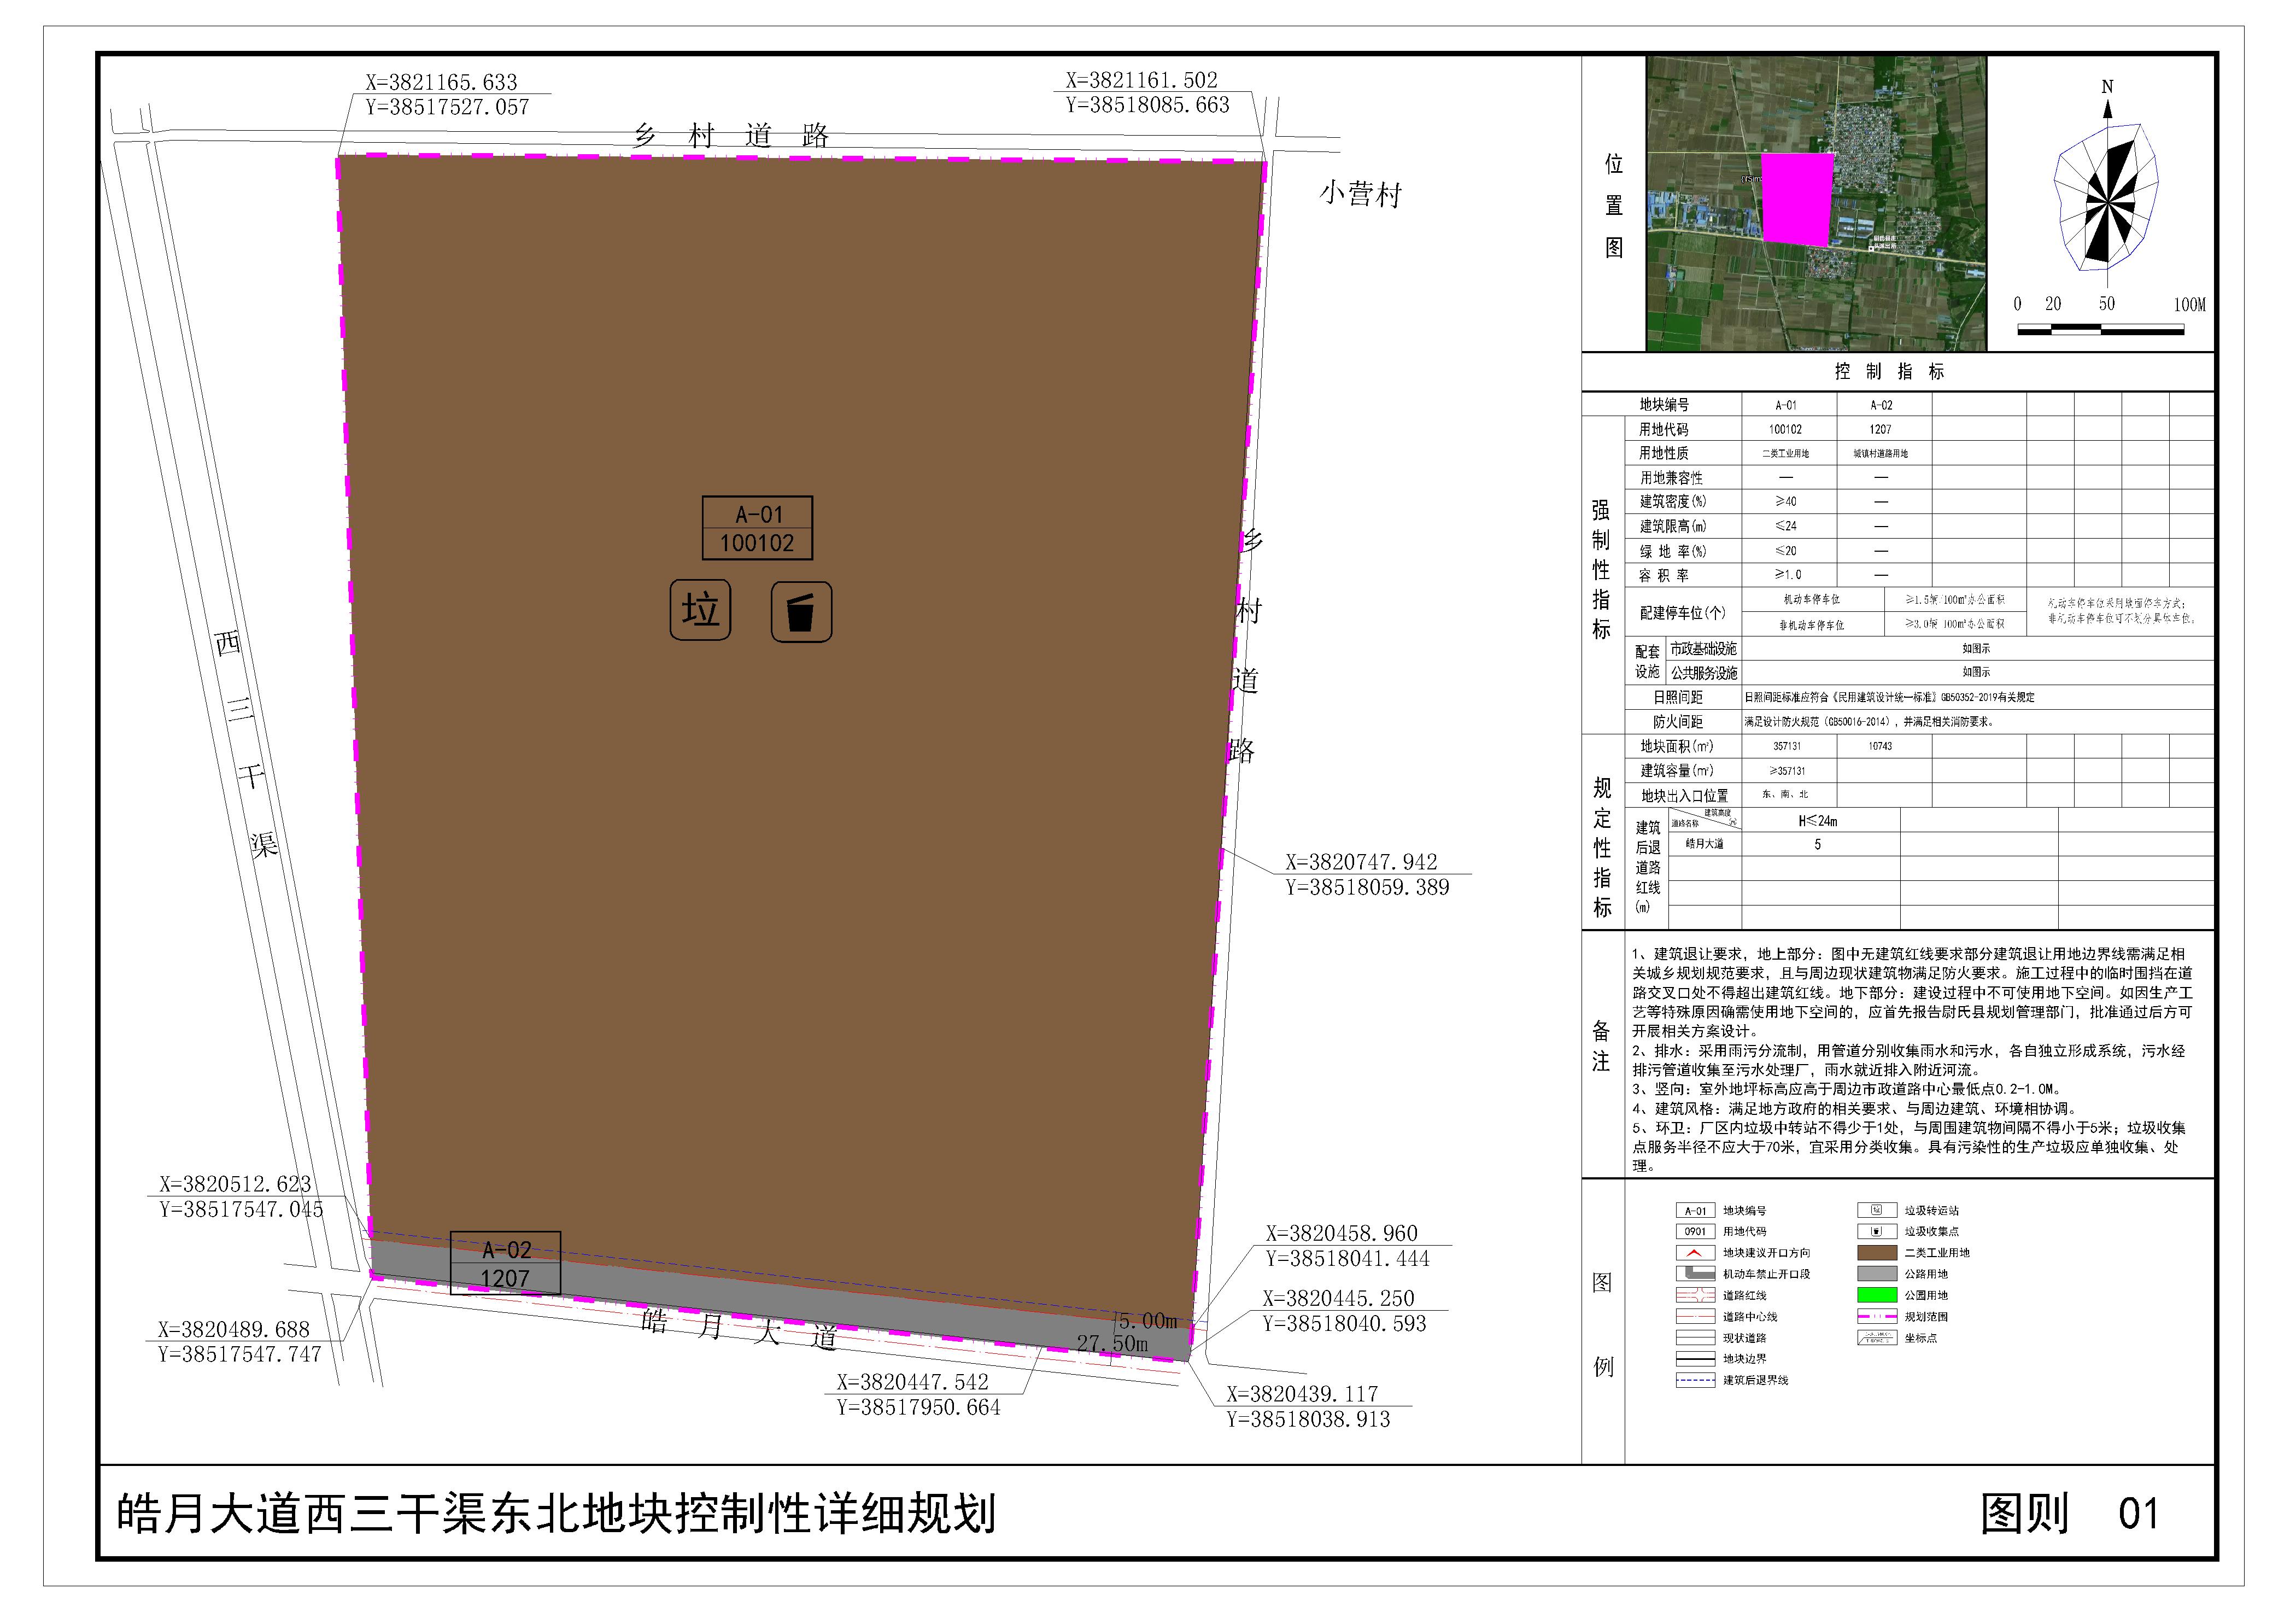Select the red opening-direction arrow legend symbol
This screenshot has height=1624, width=2296.
1695,1252
